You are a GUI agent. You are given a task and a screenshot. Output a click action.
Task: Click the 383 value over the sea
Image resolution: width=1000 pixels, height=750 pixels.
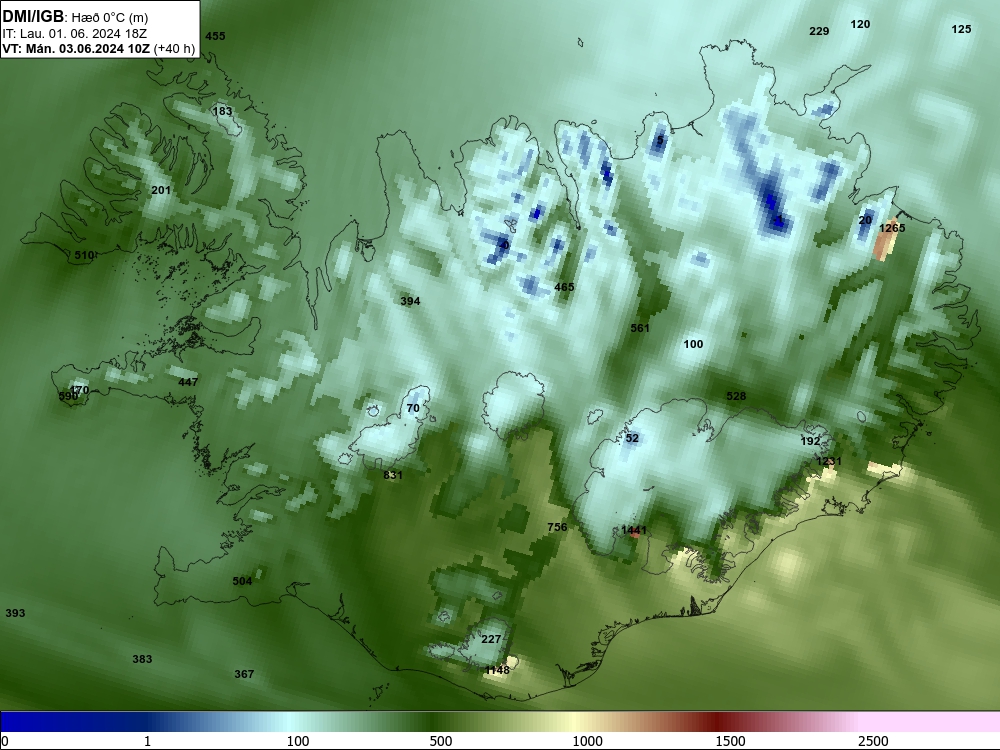pos(142,659)
